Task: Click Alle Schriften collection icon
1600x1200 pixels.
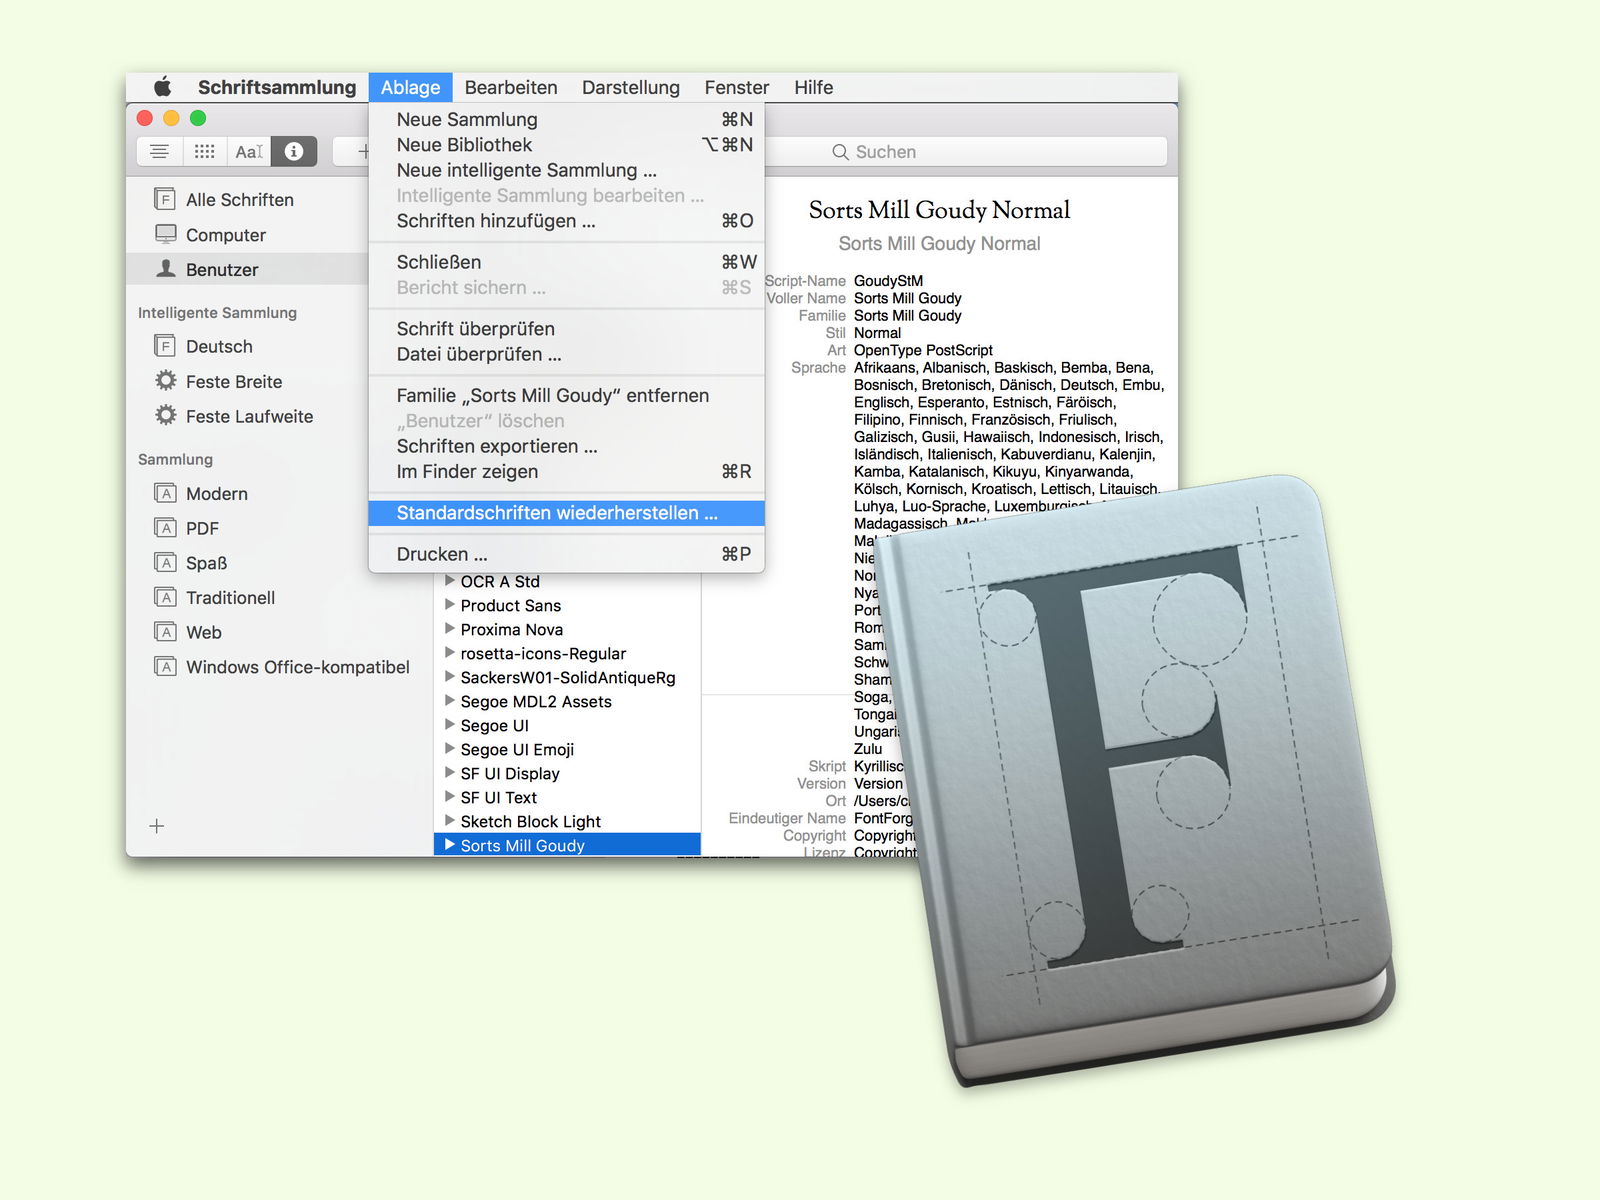Action: click(165, 199)
